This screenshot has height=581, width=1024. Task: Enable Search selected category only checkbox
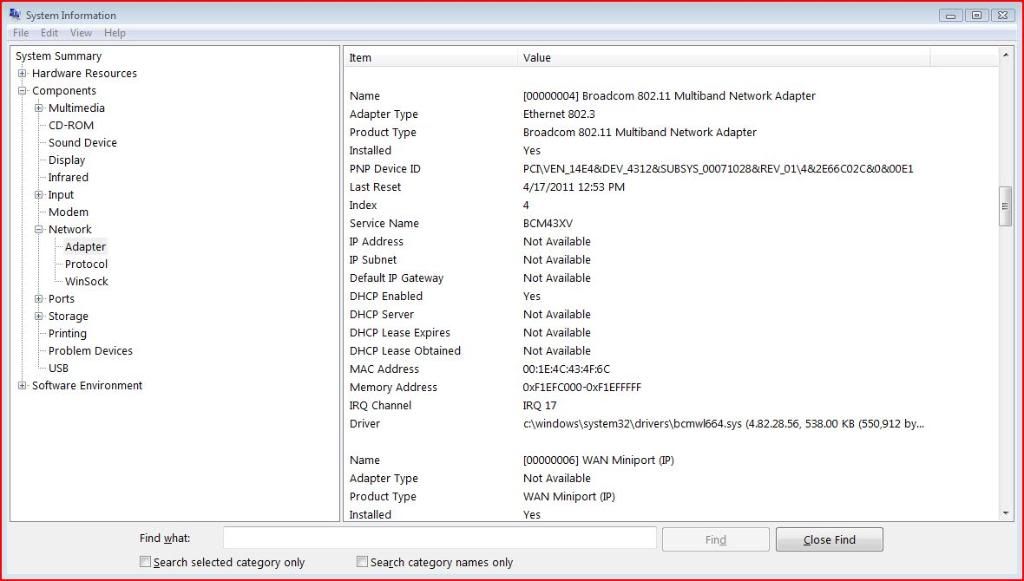pos(146,562)
